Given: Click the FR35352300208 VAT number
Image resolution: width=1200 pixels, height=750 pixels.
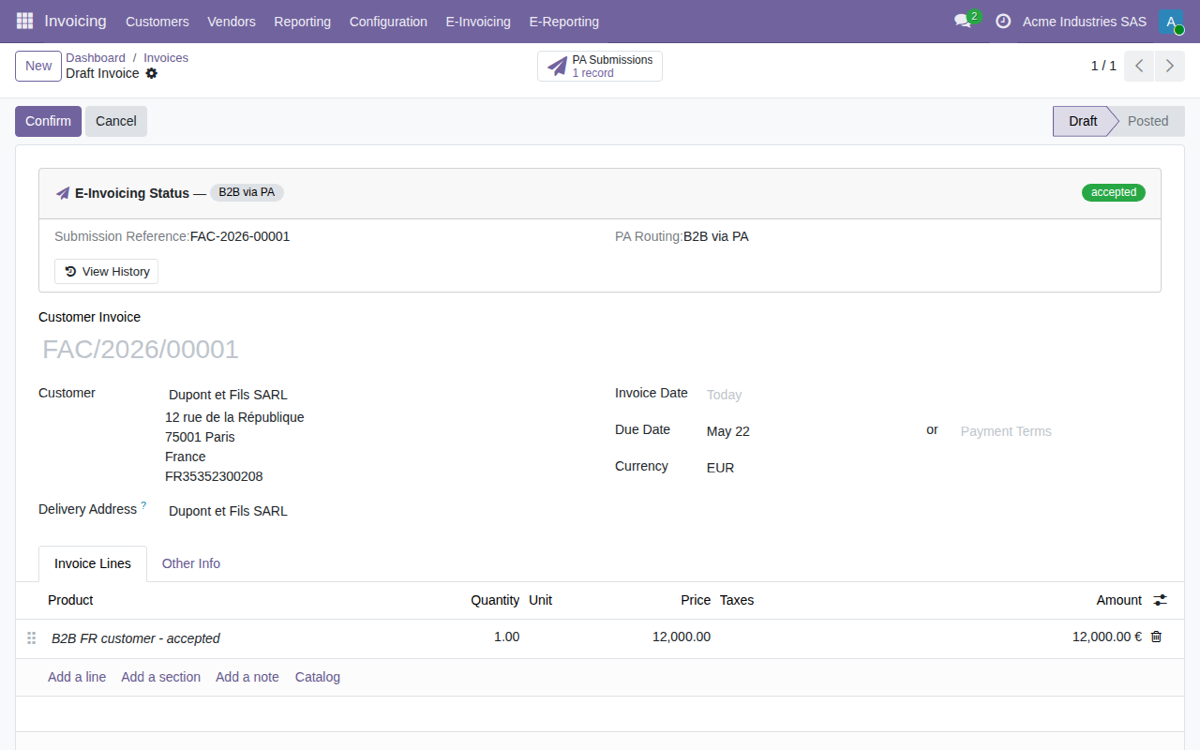Looking at the screenshot, I should pos(214,477).
